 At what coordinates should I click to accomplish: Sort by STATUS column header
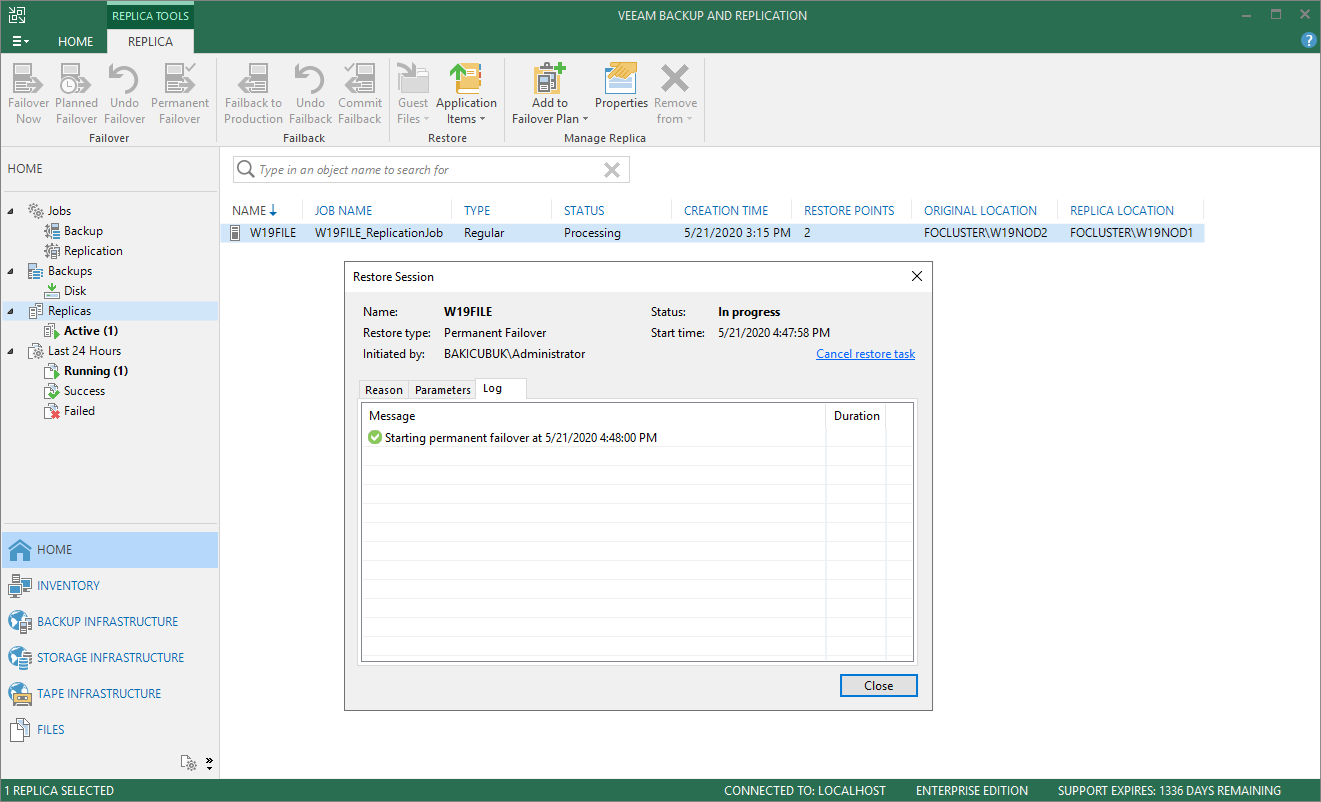(x=584, y=211)
